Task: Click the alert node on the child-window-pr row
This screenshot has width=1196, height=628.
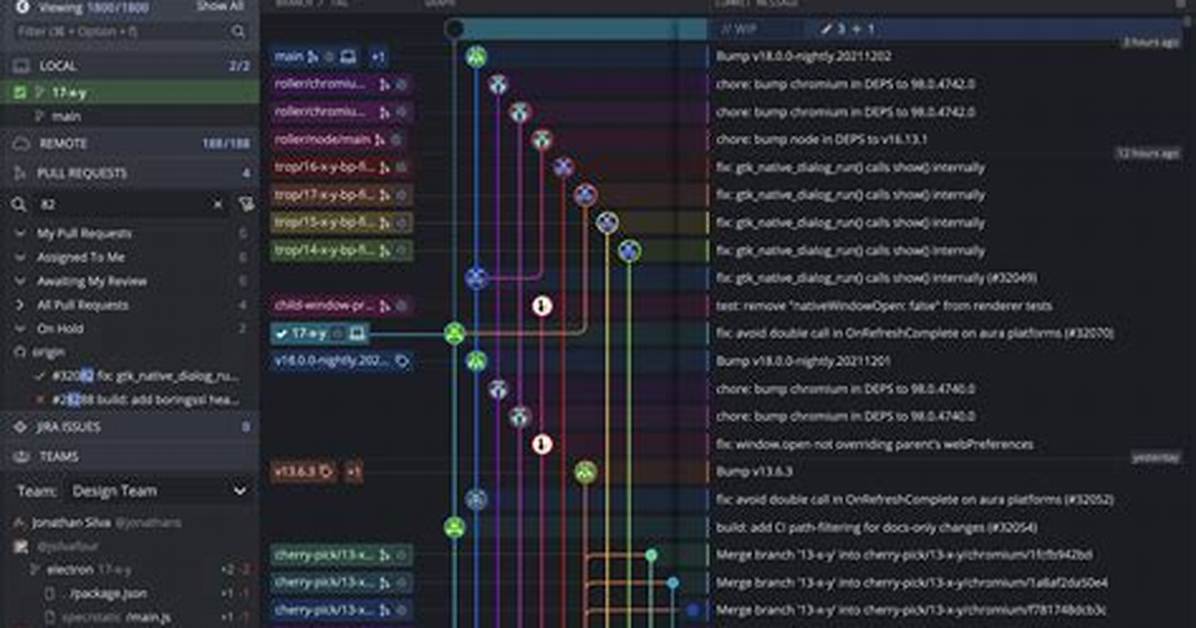Action: coord(542,306)
